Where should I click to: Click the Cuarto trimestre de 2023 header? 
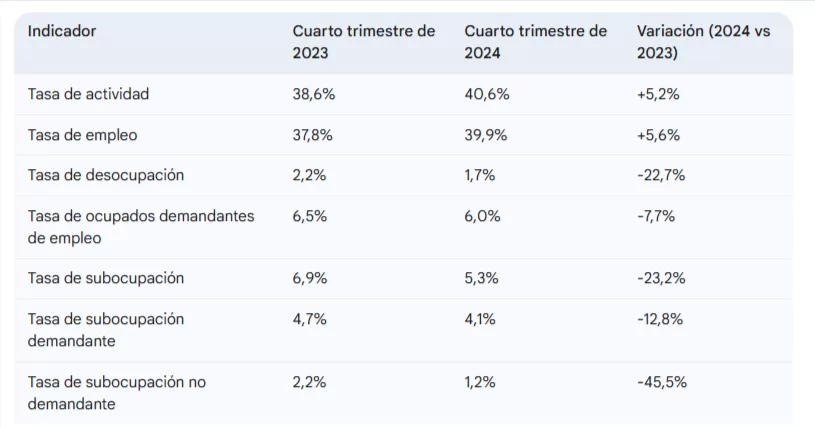(x=363, y=42)
